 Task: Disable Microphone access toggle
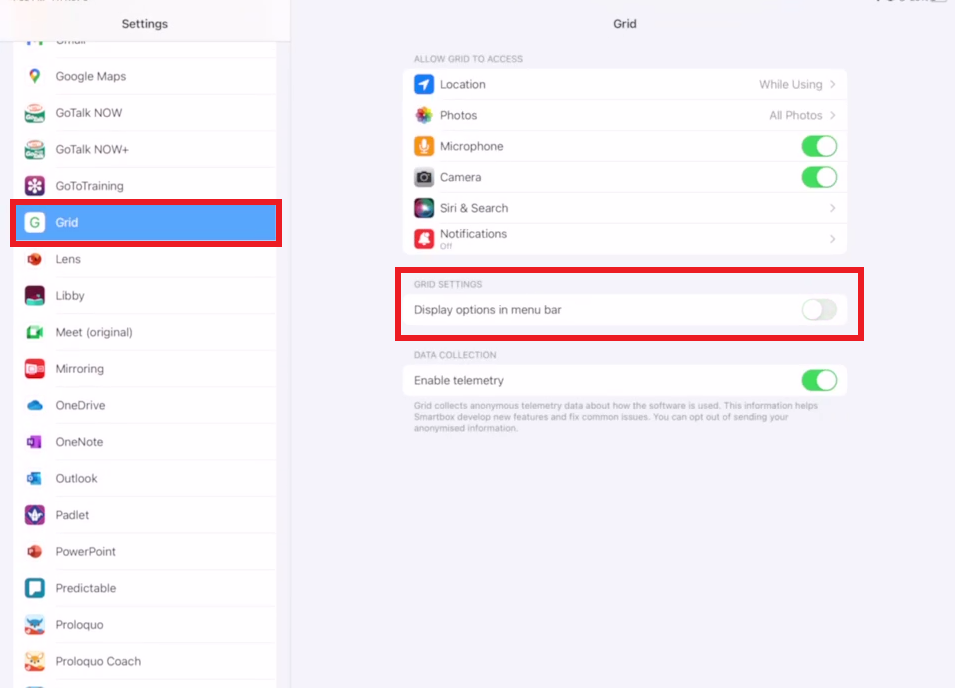(819, 146)
